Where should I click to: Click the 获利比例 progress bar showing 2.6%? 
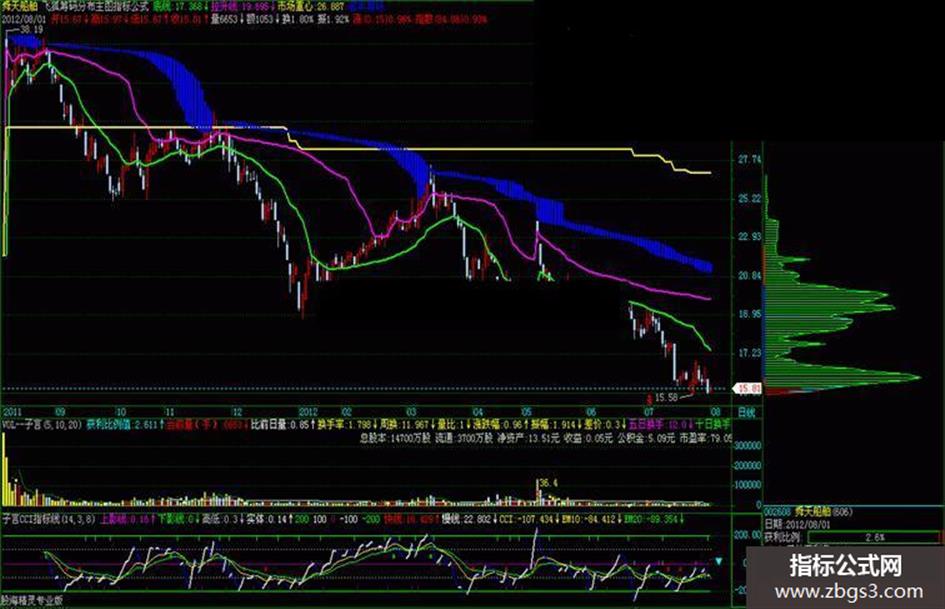pyautogui.click(x=873, y=537)
